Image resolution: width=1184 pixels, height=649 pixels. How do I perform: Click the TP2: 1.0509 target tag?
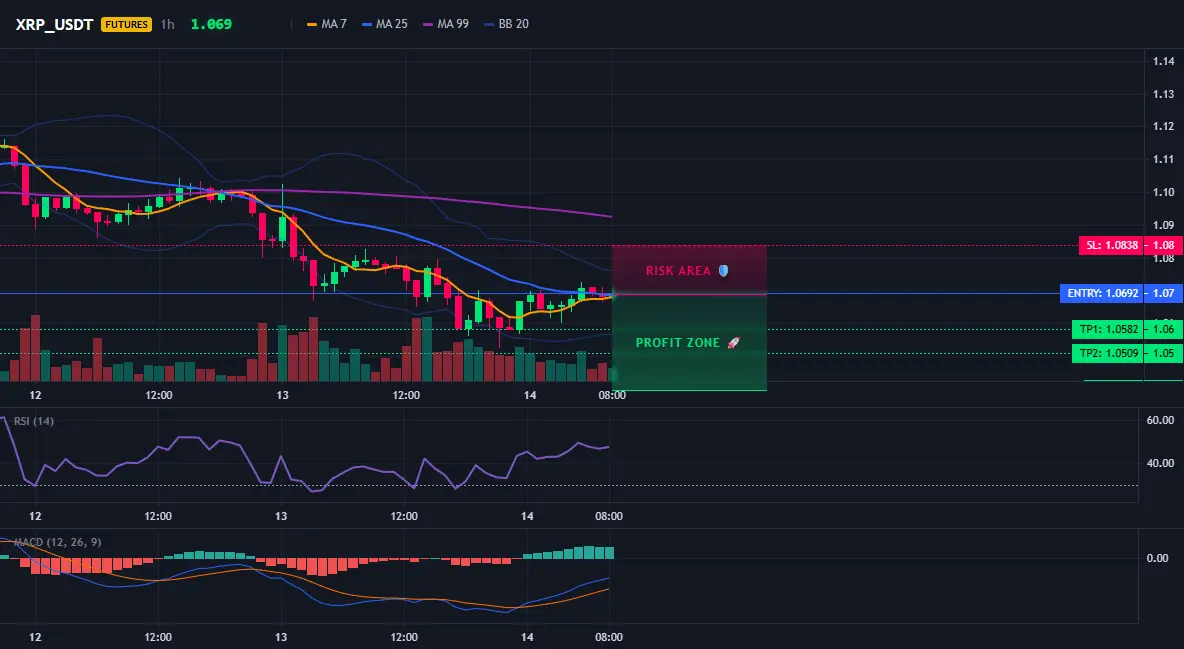1108,353
